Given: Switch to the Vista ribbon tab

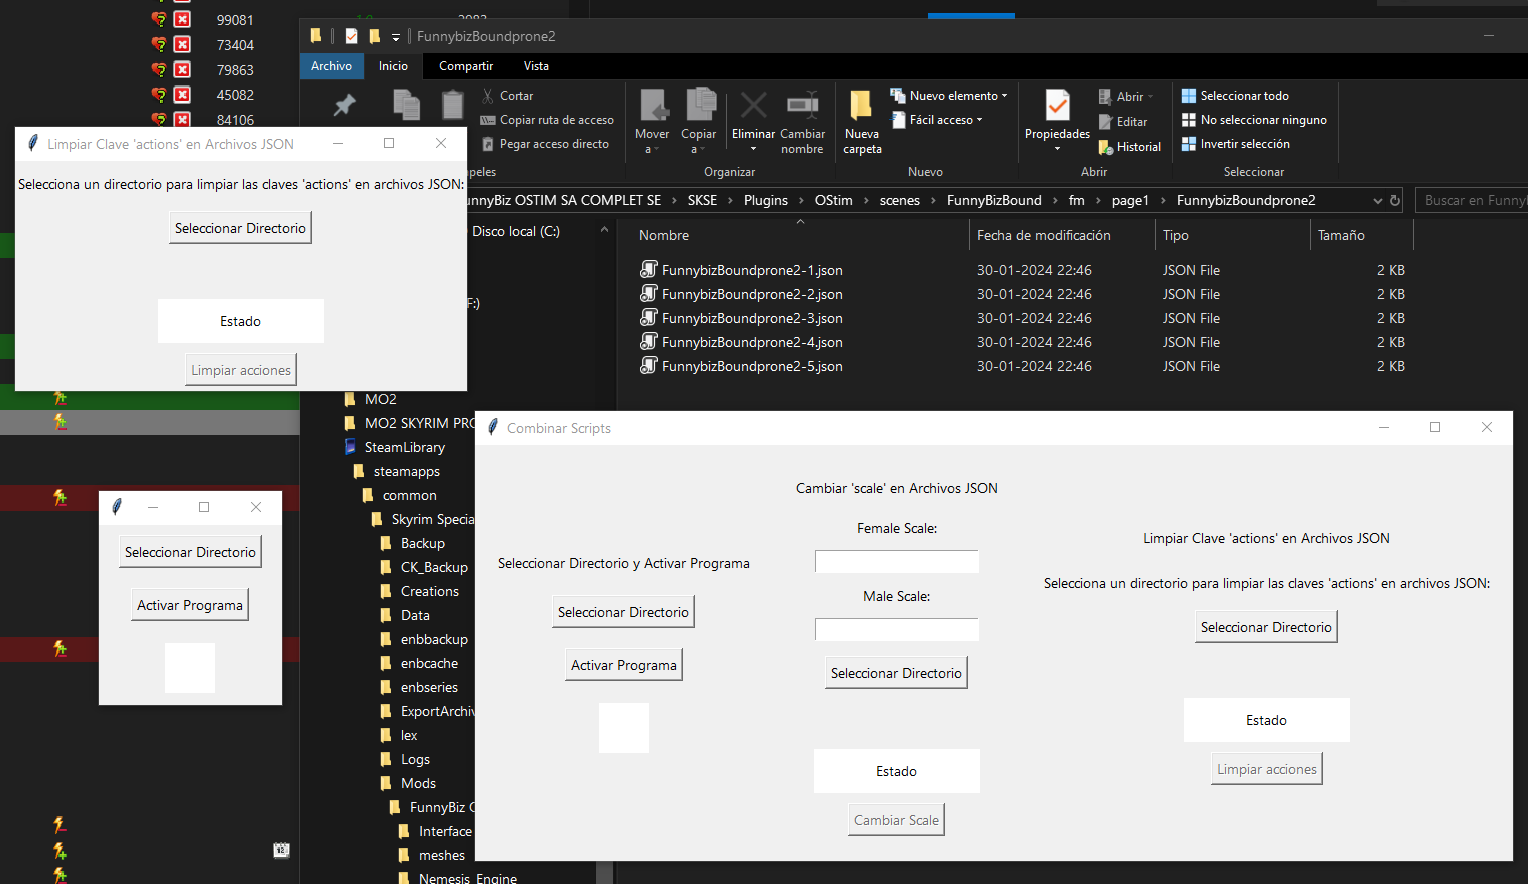Looking at the screenshot, I should [536, 66].
